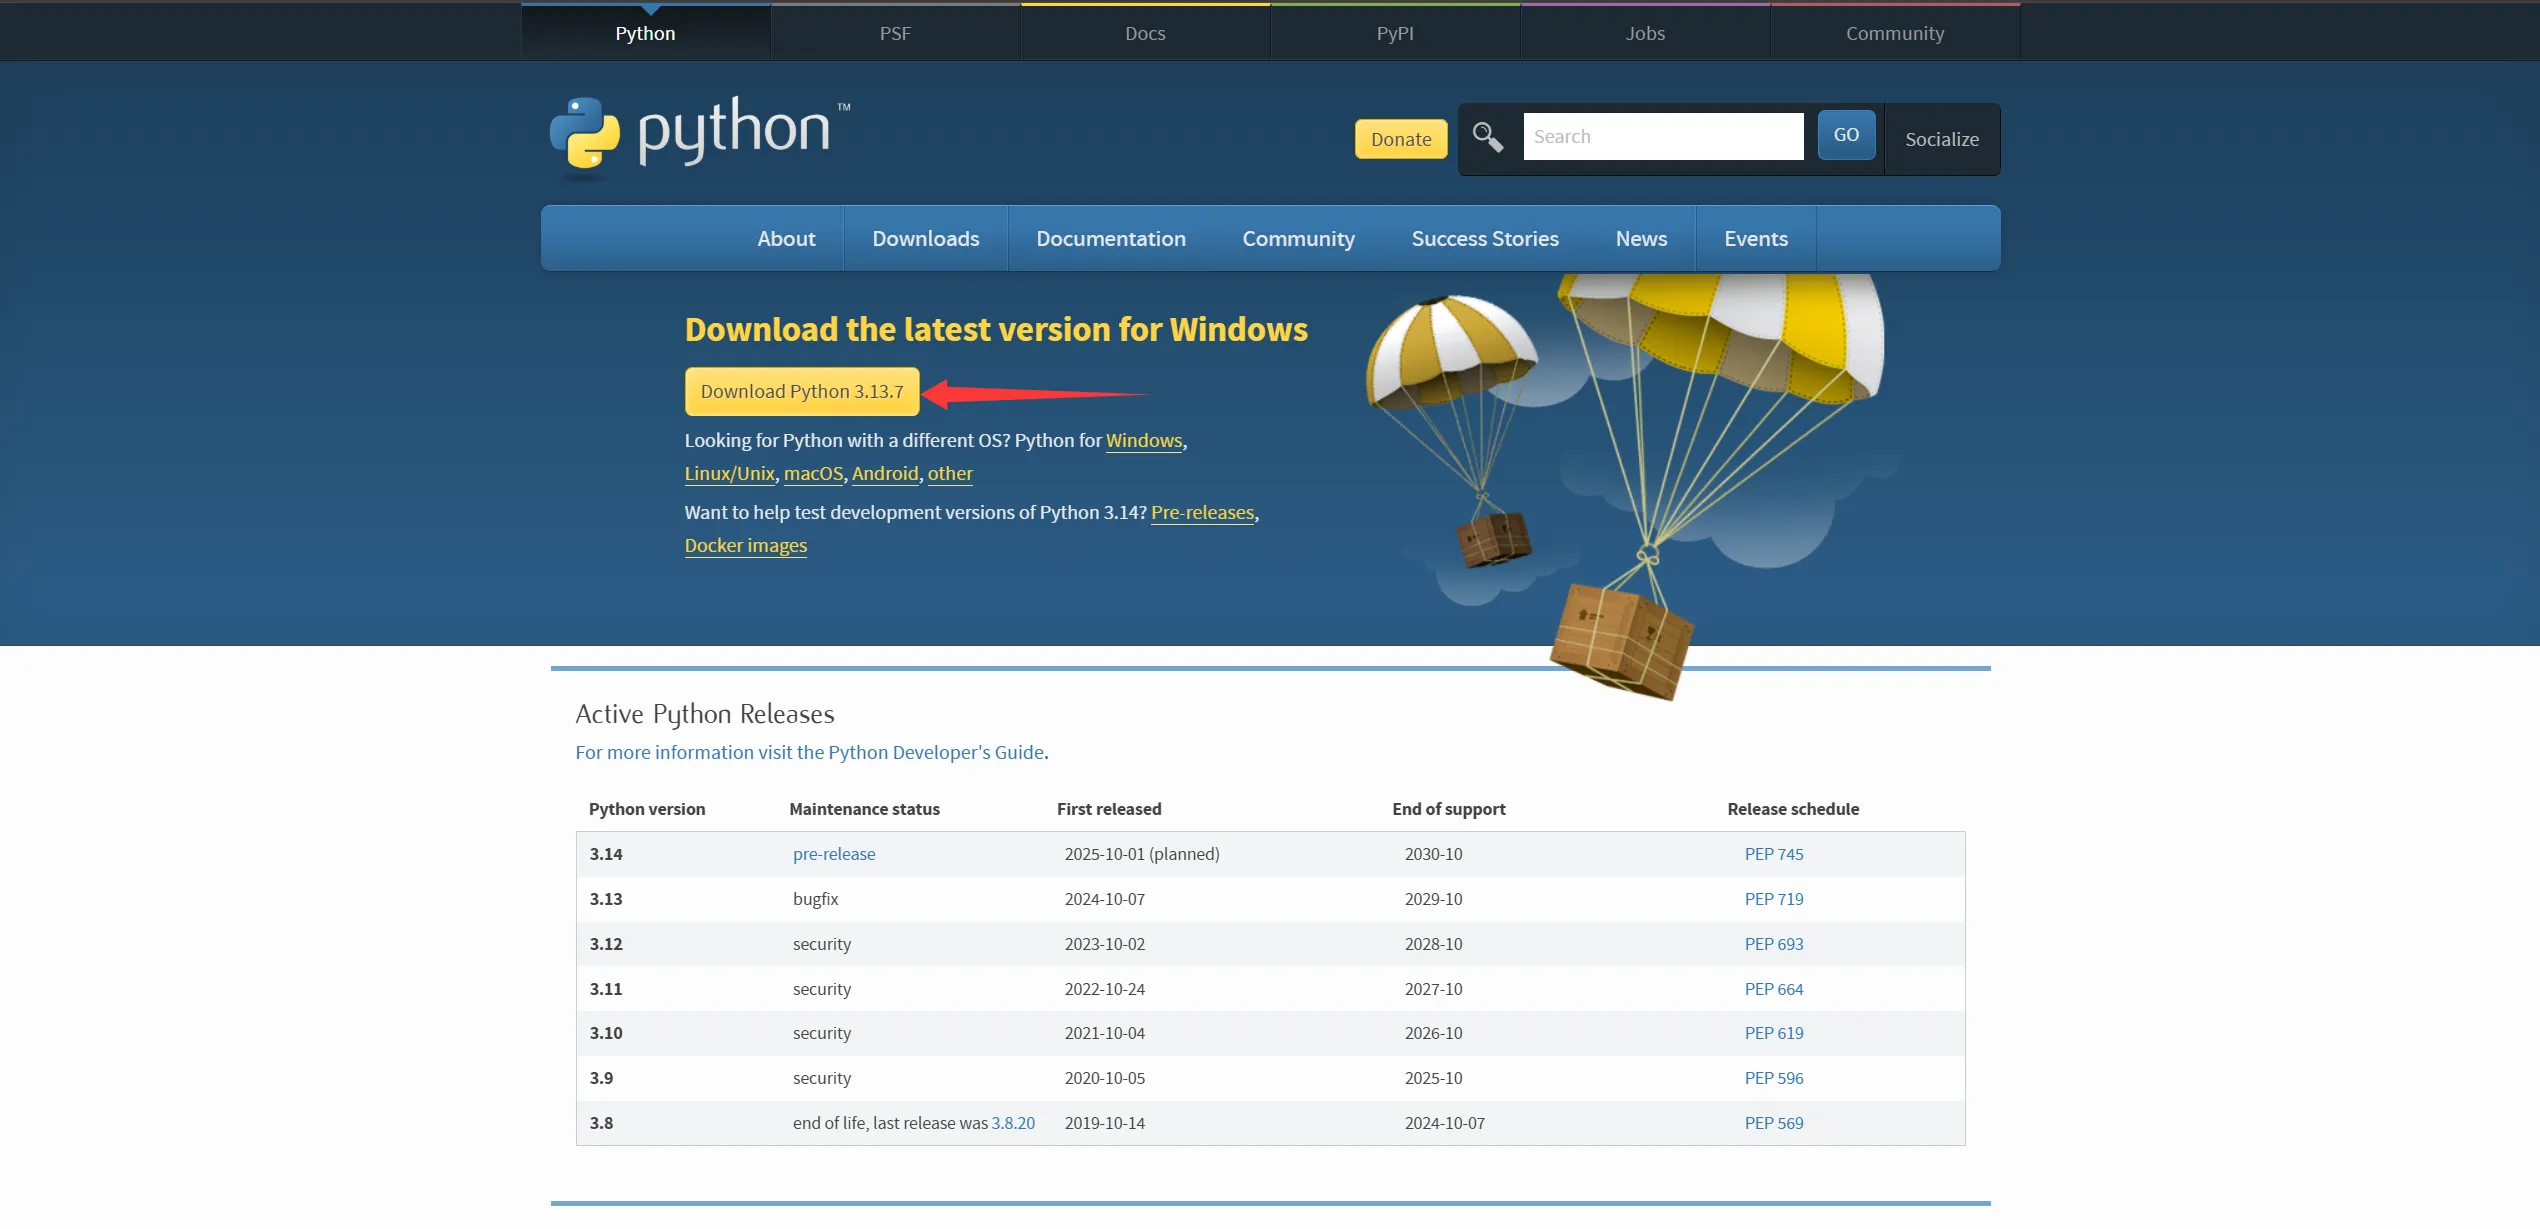2540x1229 pixels.
Task: Open PEP 569 release schedule
Action: point(1774,1123)
